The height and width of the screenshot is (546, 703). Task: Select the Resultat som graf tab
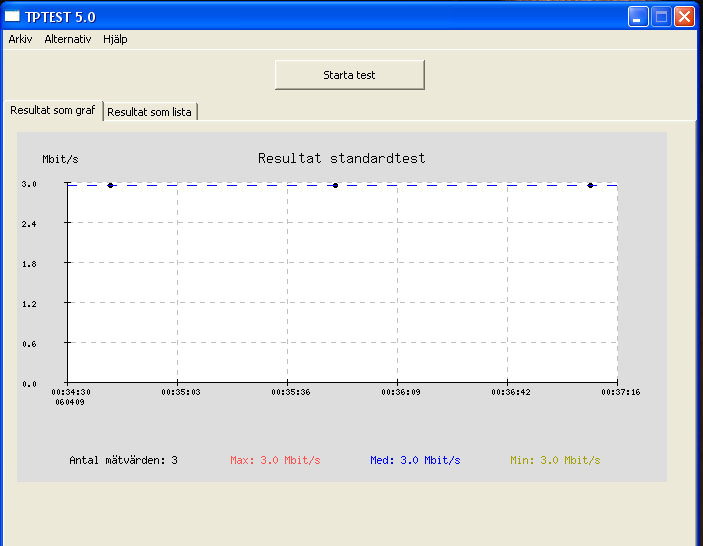tap(53, 110)
